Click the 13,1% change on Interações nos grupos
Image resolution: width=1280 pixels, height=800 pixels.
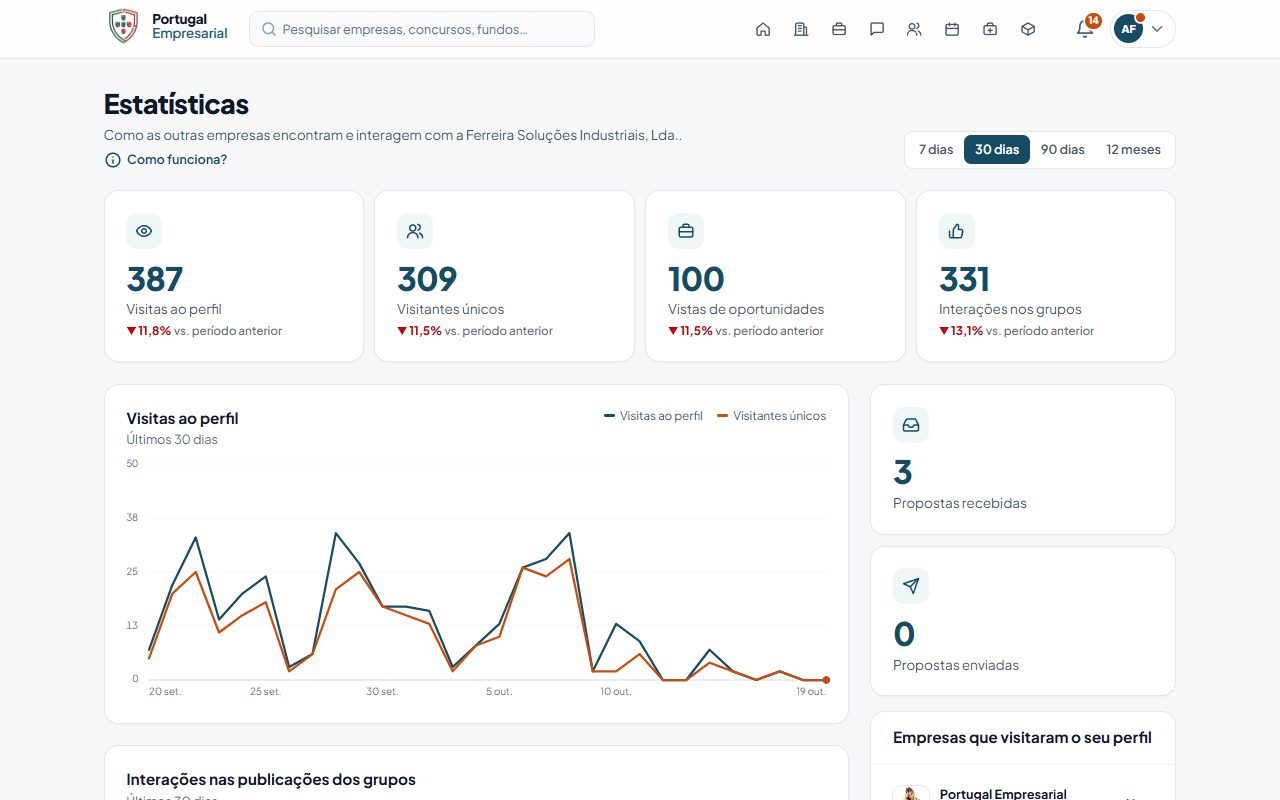click(961, 331)
